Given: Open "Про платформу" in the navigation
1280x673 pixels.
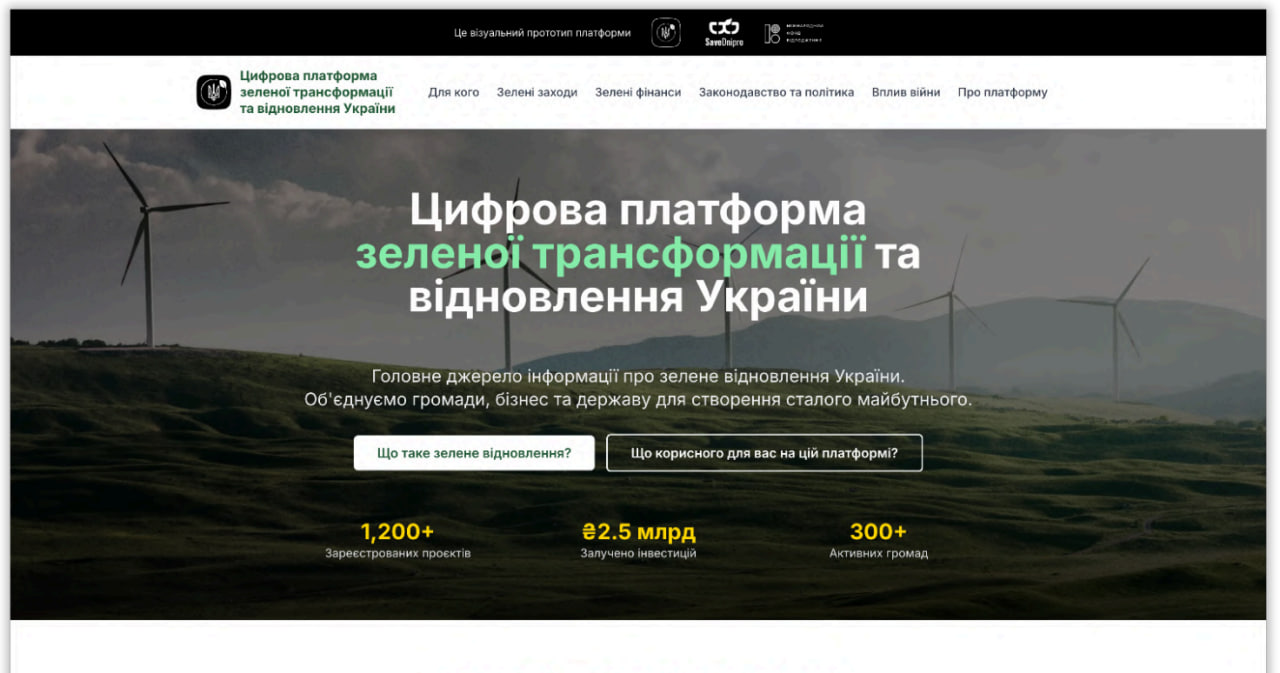Looking at the screenshot, I should 1002,92.
